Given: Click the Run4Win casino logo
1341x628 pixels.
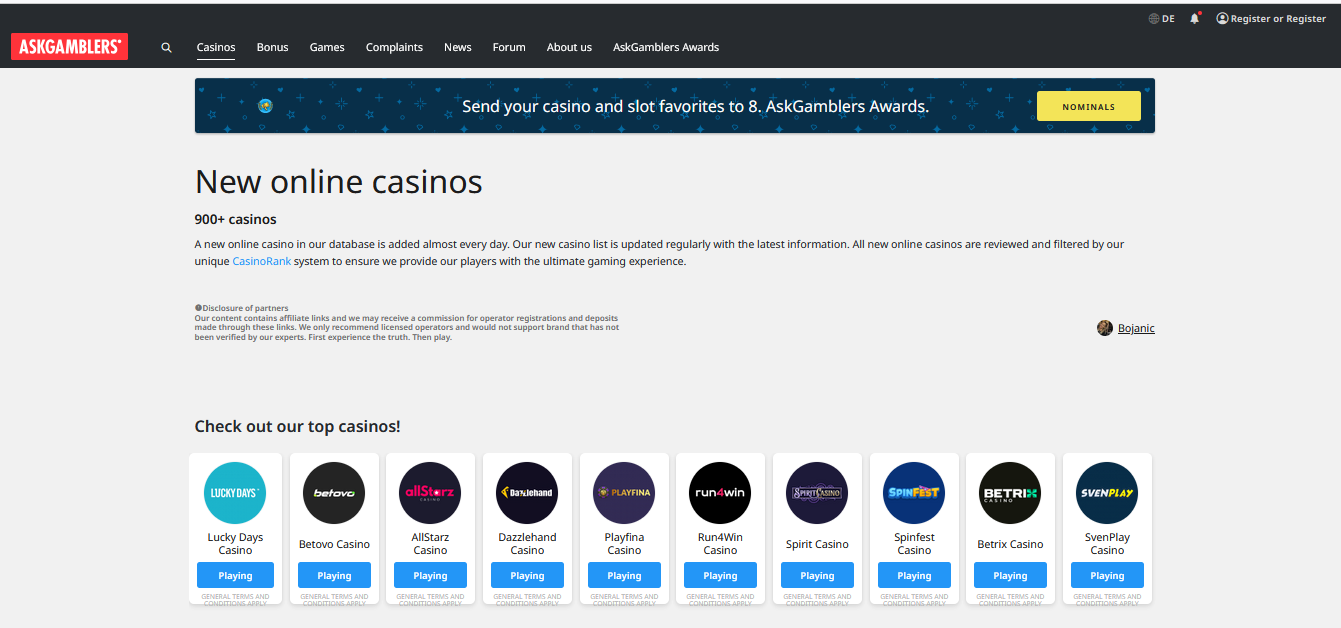Looking at the screenshot, I should coord(720,493).
